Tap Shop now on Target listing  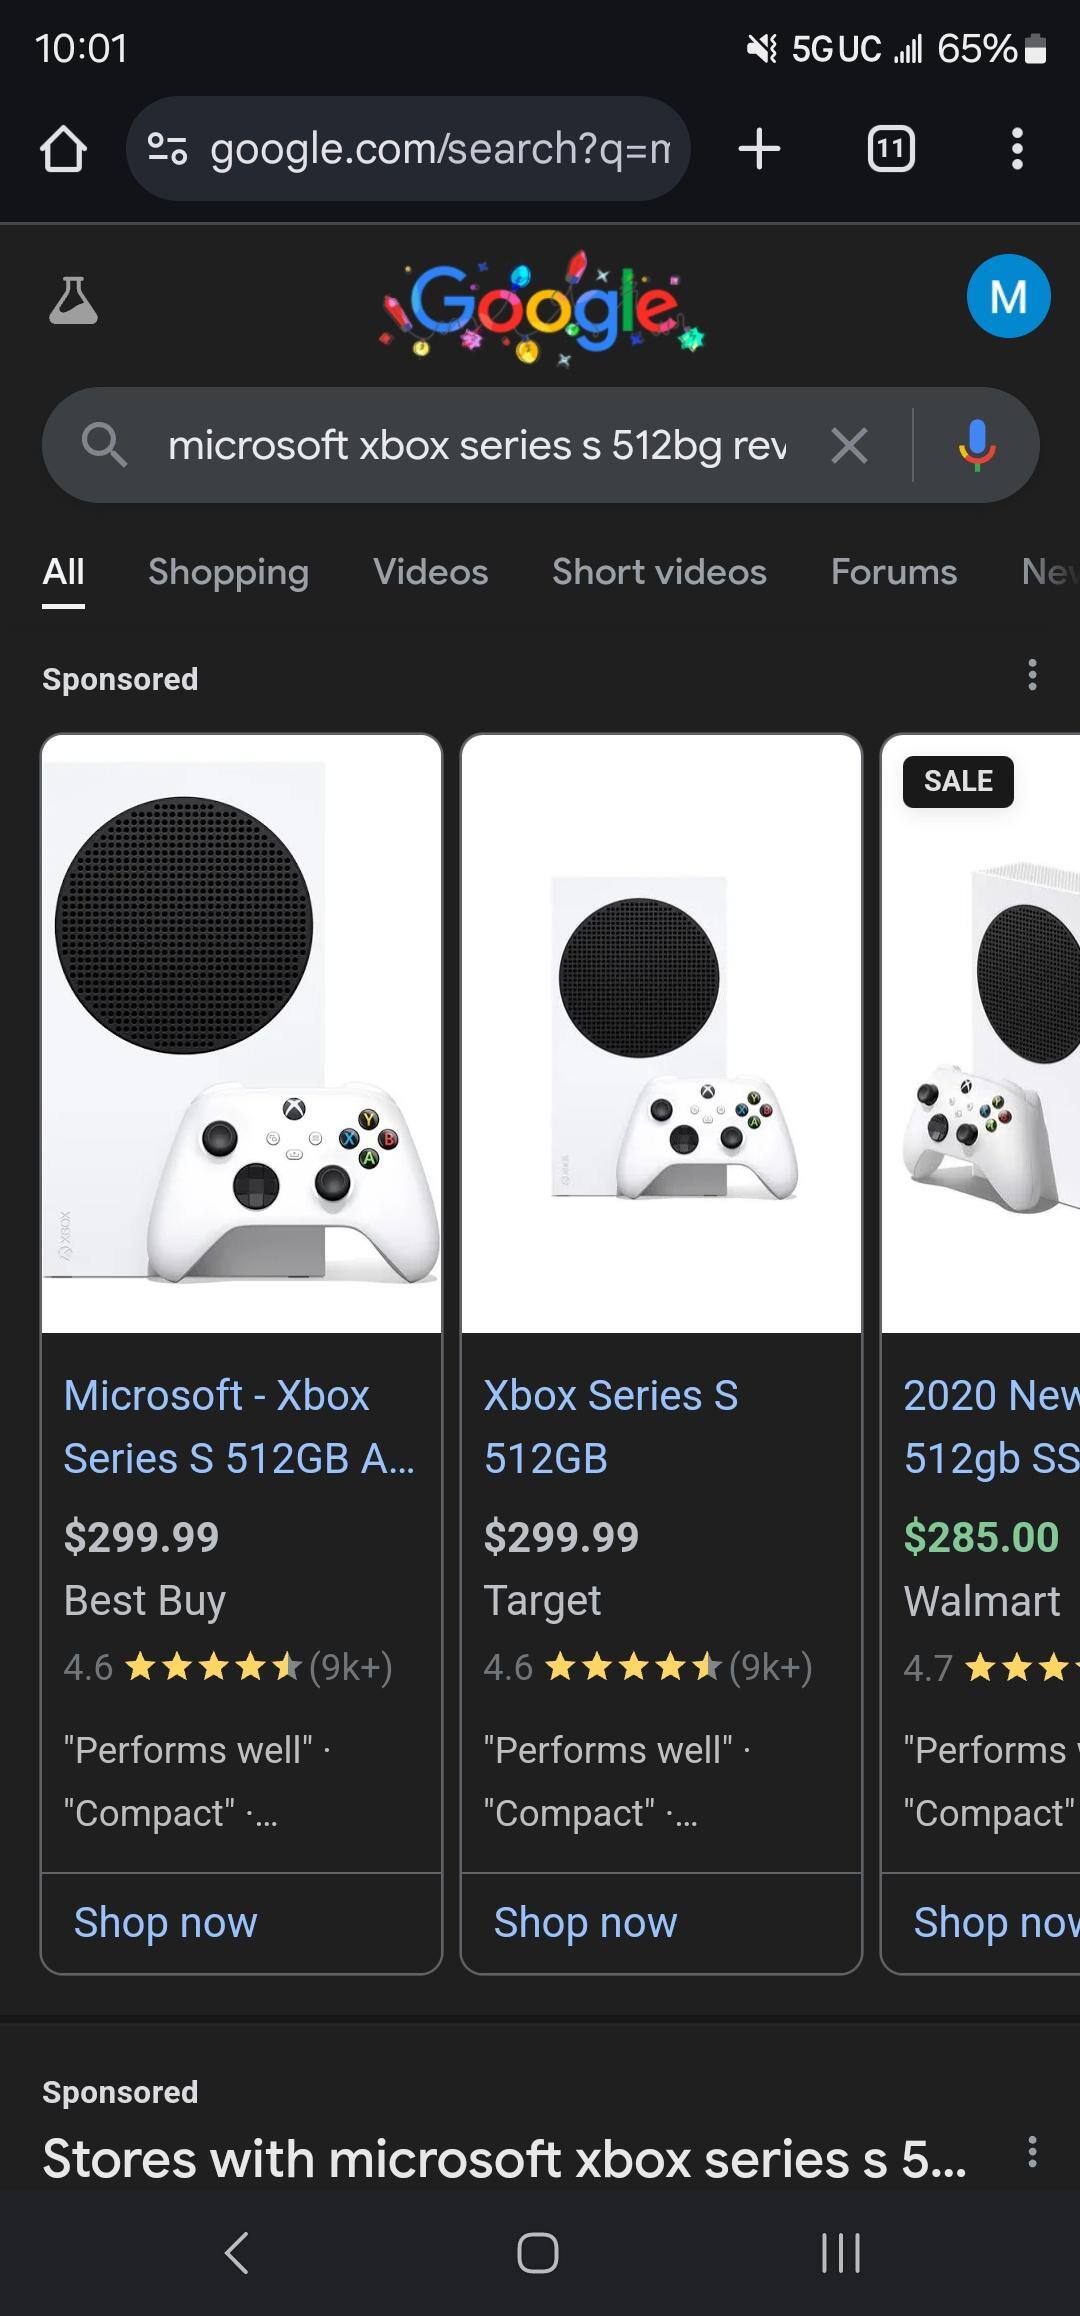(586, 1922)
